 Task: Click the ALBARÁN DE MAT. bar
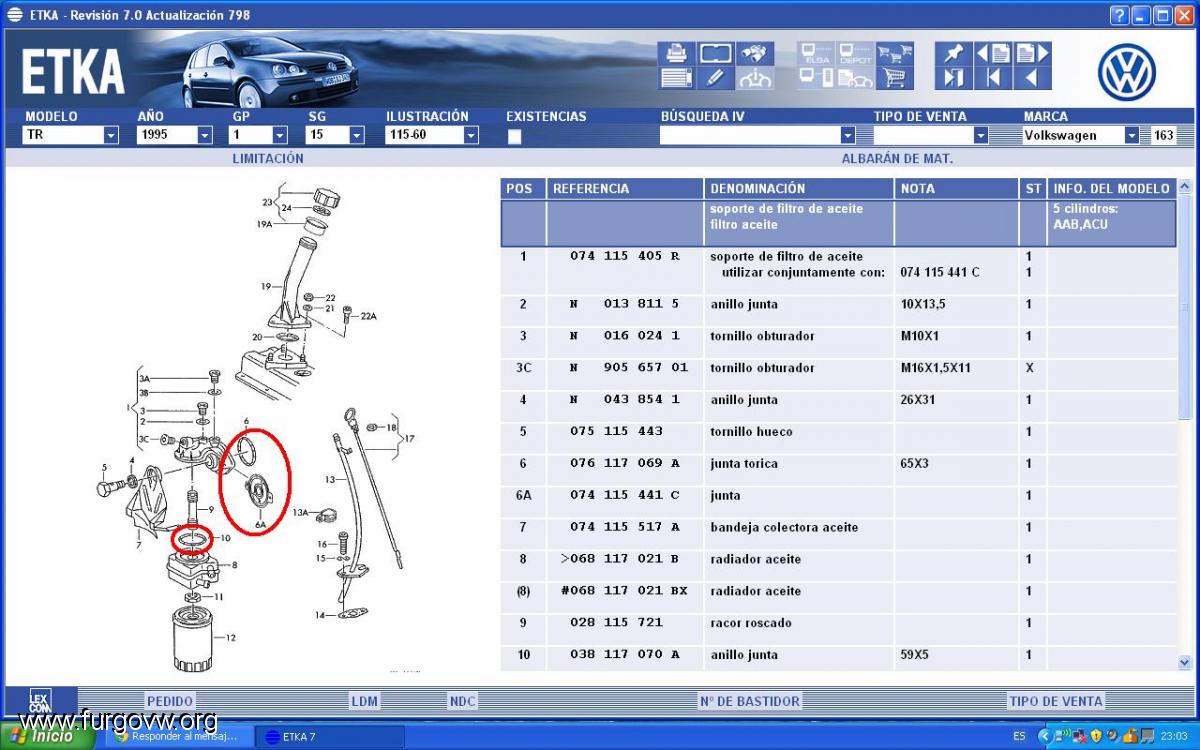(x=897, y=158)
